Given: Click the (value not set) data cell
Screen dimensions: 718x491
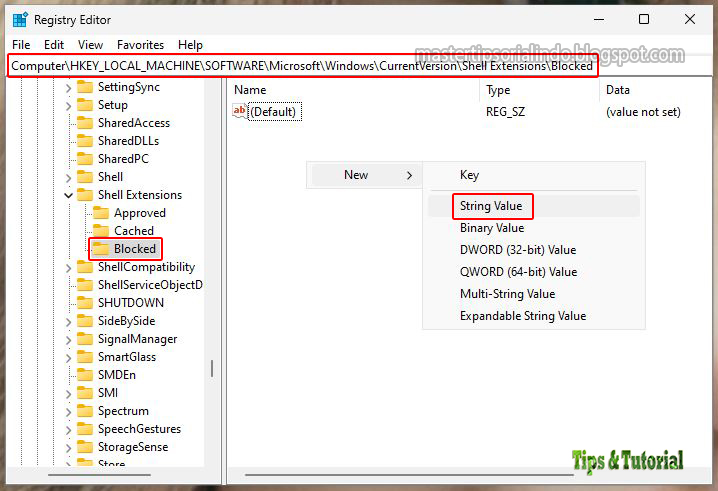Looking at the screenshot, I should (643, 112).
